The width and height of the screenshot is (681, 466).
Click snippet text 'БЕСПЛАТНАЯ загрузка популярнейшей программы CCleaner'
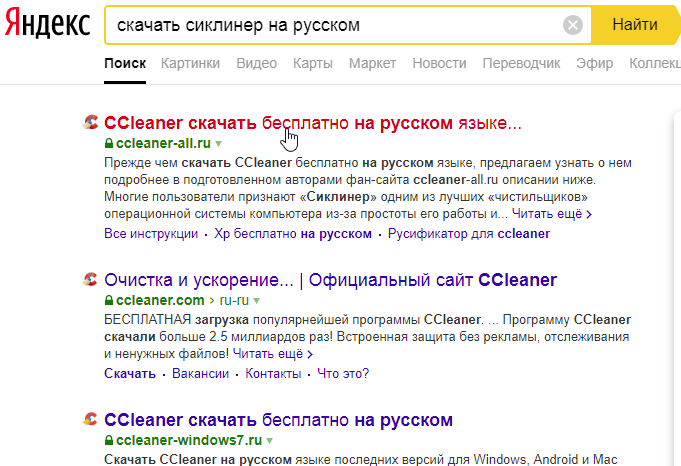[x=292, y=320]
